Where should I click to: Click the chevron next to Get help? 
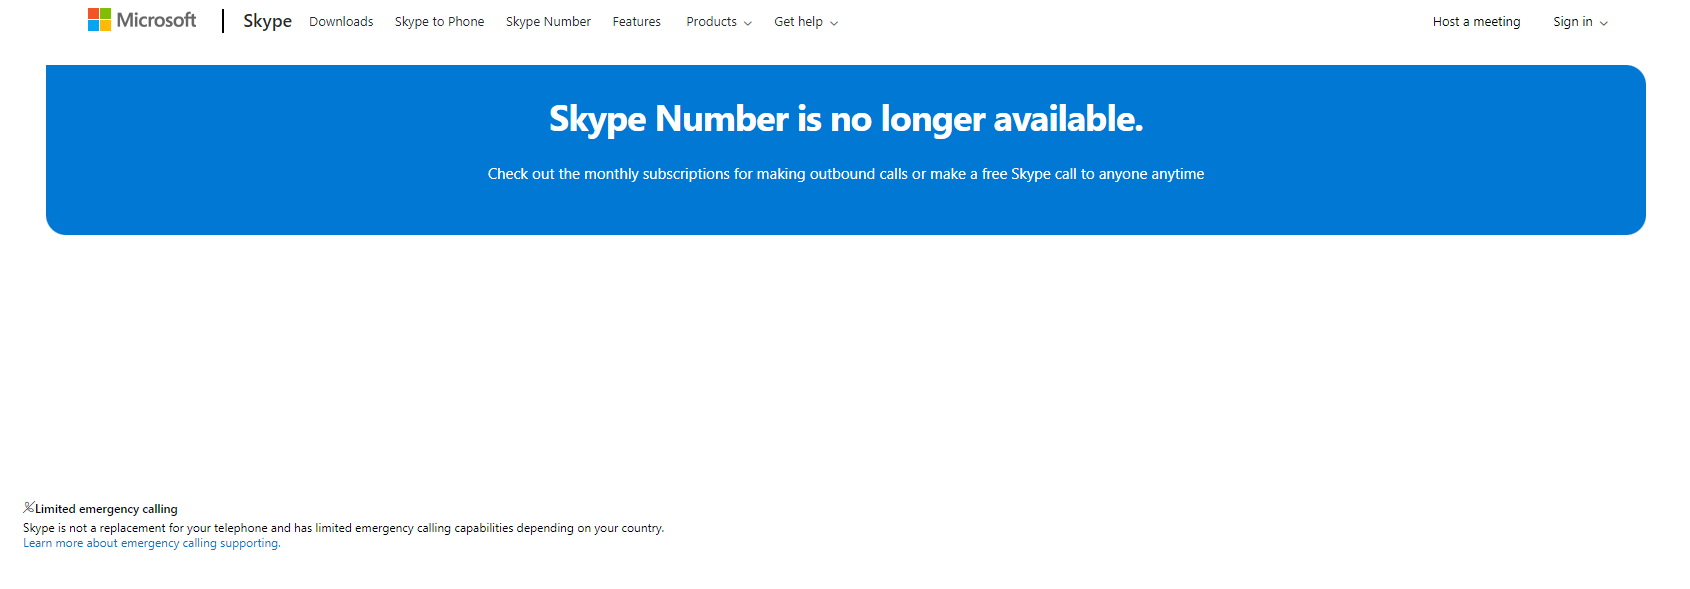834,23
